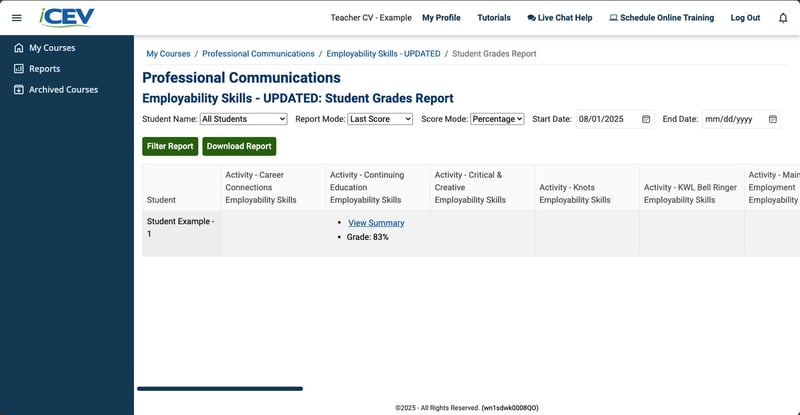Click the copyright footer text

467,408
